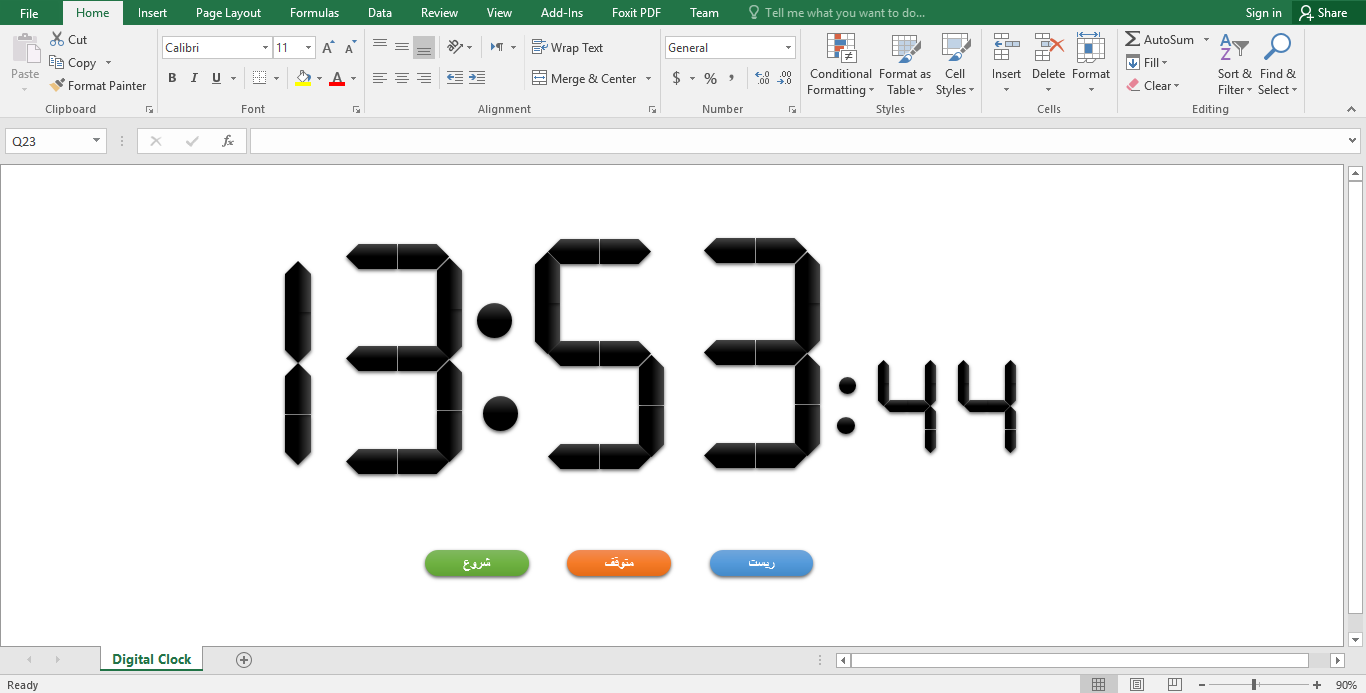1366x693 pixels.
Task: Switch to the Page Layout tab
Action: click(228, 13)
